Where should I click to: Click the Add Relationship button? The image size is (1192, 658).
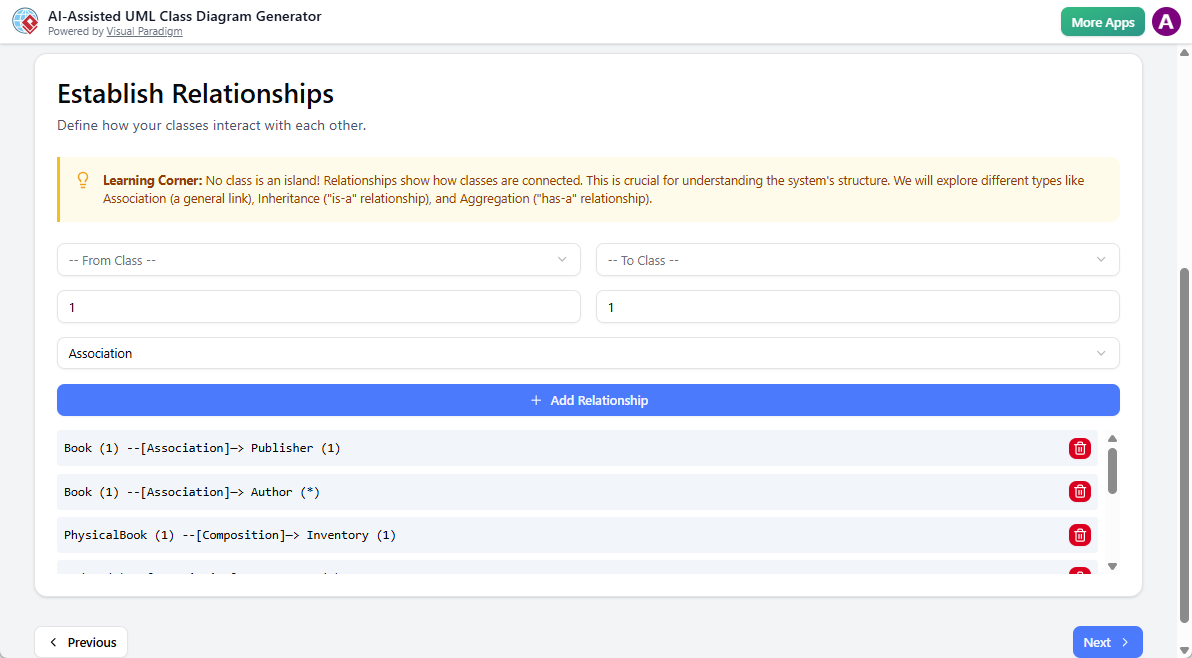click(x=588, y=399)
